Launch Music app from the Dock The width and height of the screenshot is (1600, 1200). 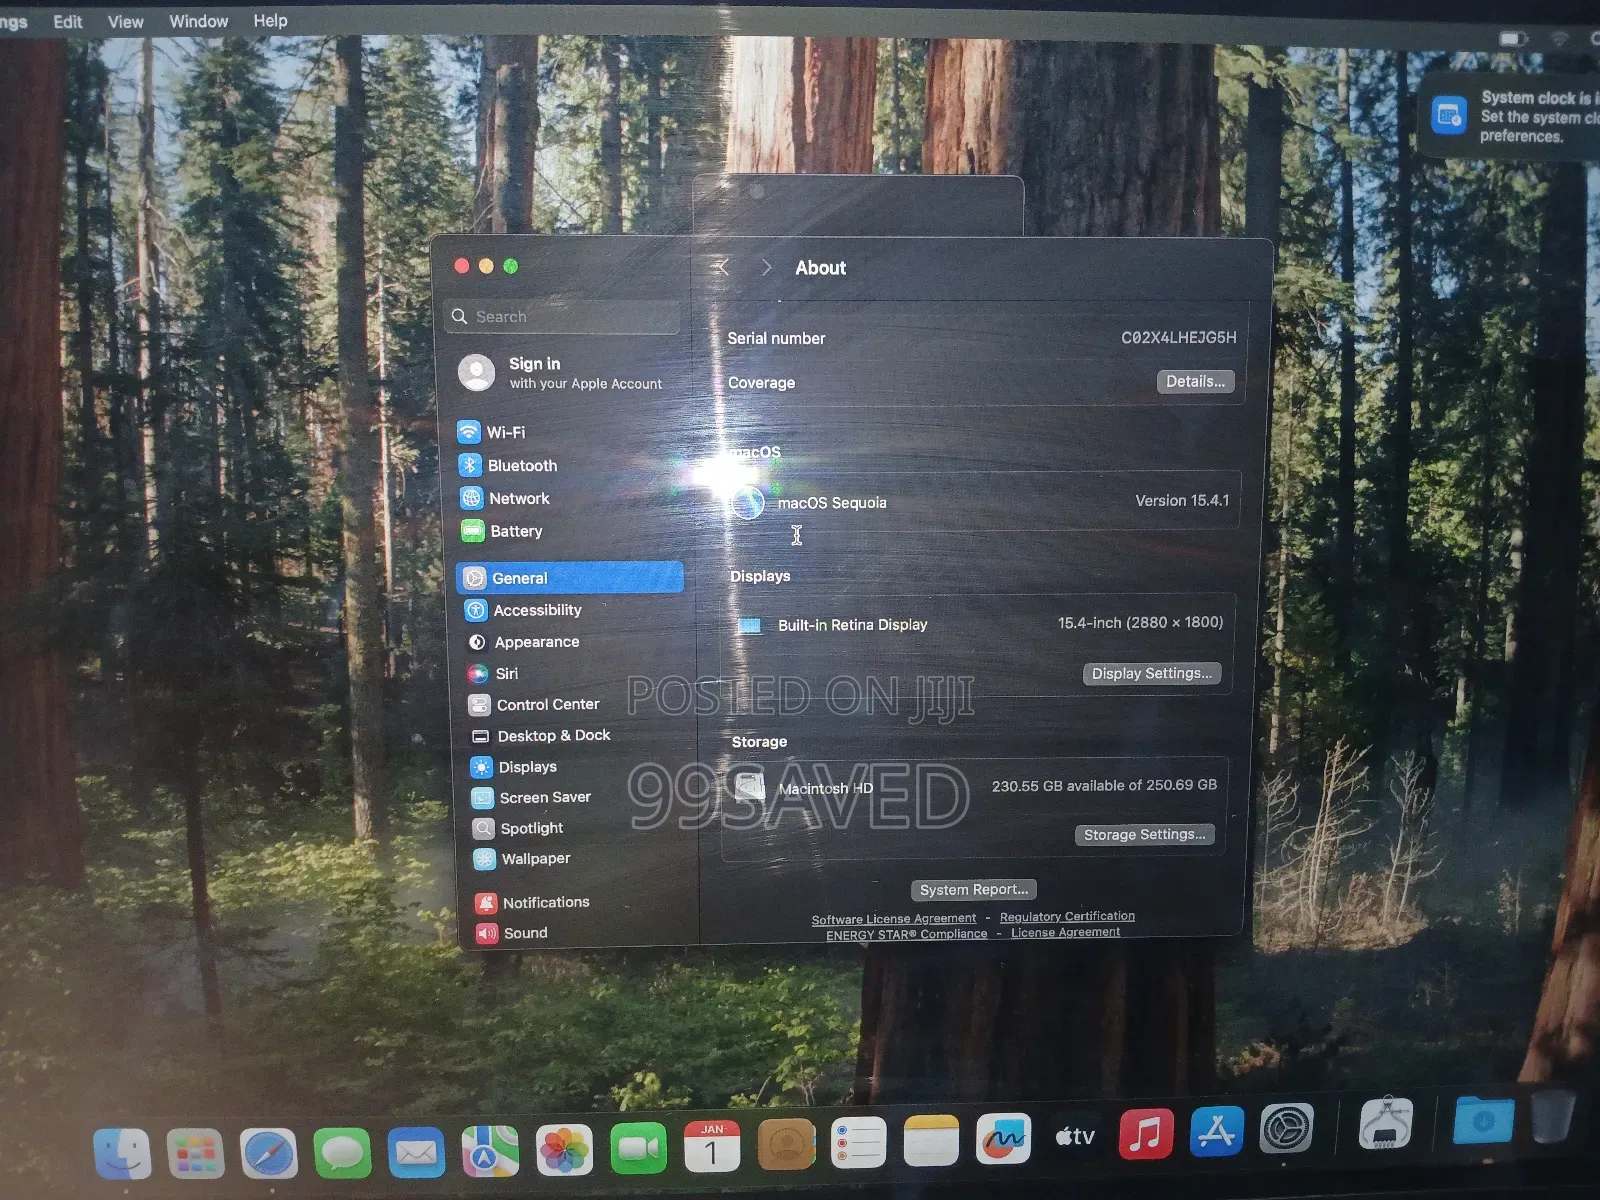point(1146,1134)
